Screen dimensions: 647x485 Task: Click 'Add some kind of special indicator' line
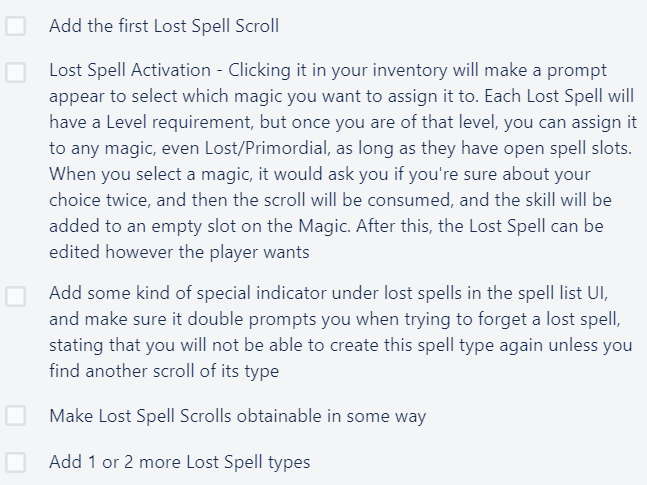328,293
